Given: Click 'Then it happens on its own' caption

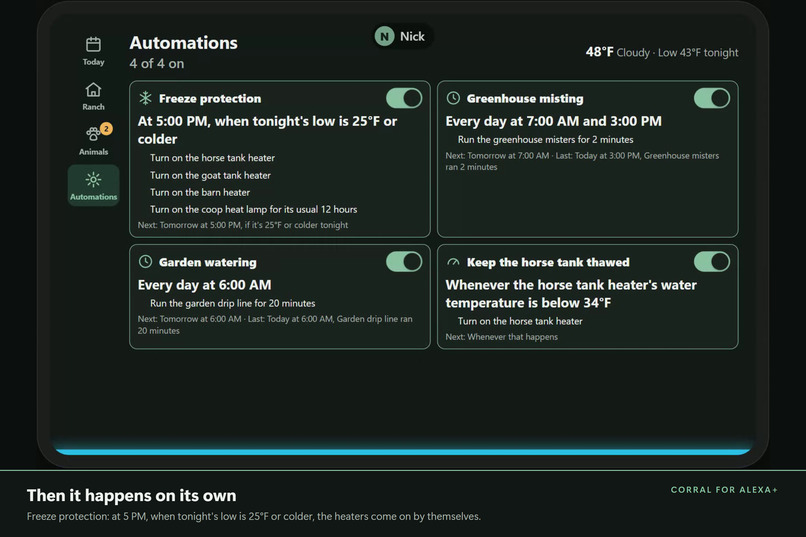Looking at the screenshot, I should coord(132,495).
